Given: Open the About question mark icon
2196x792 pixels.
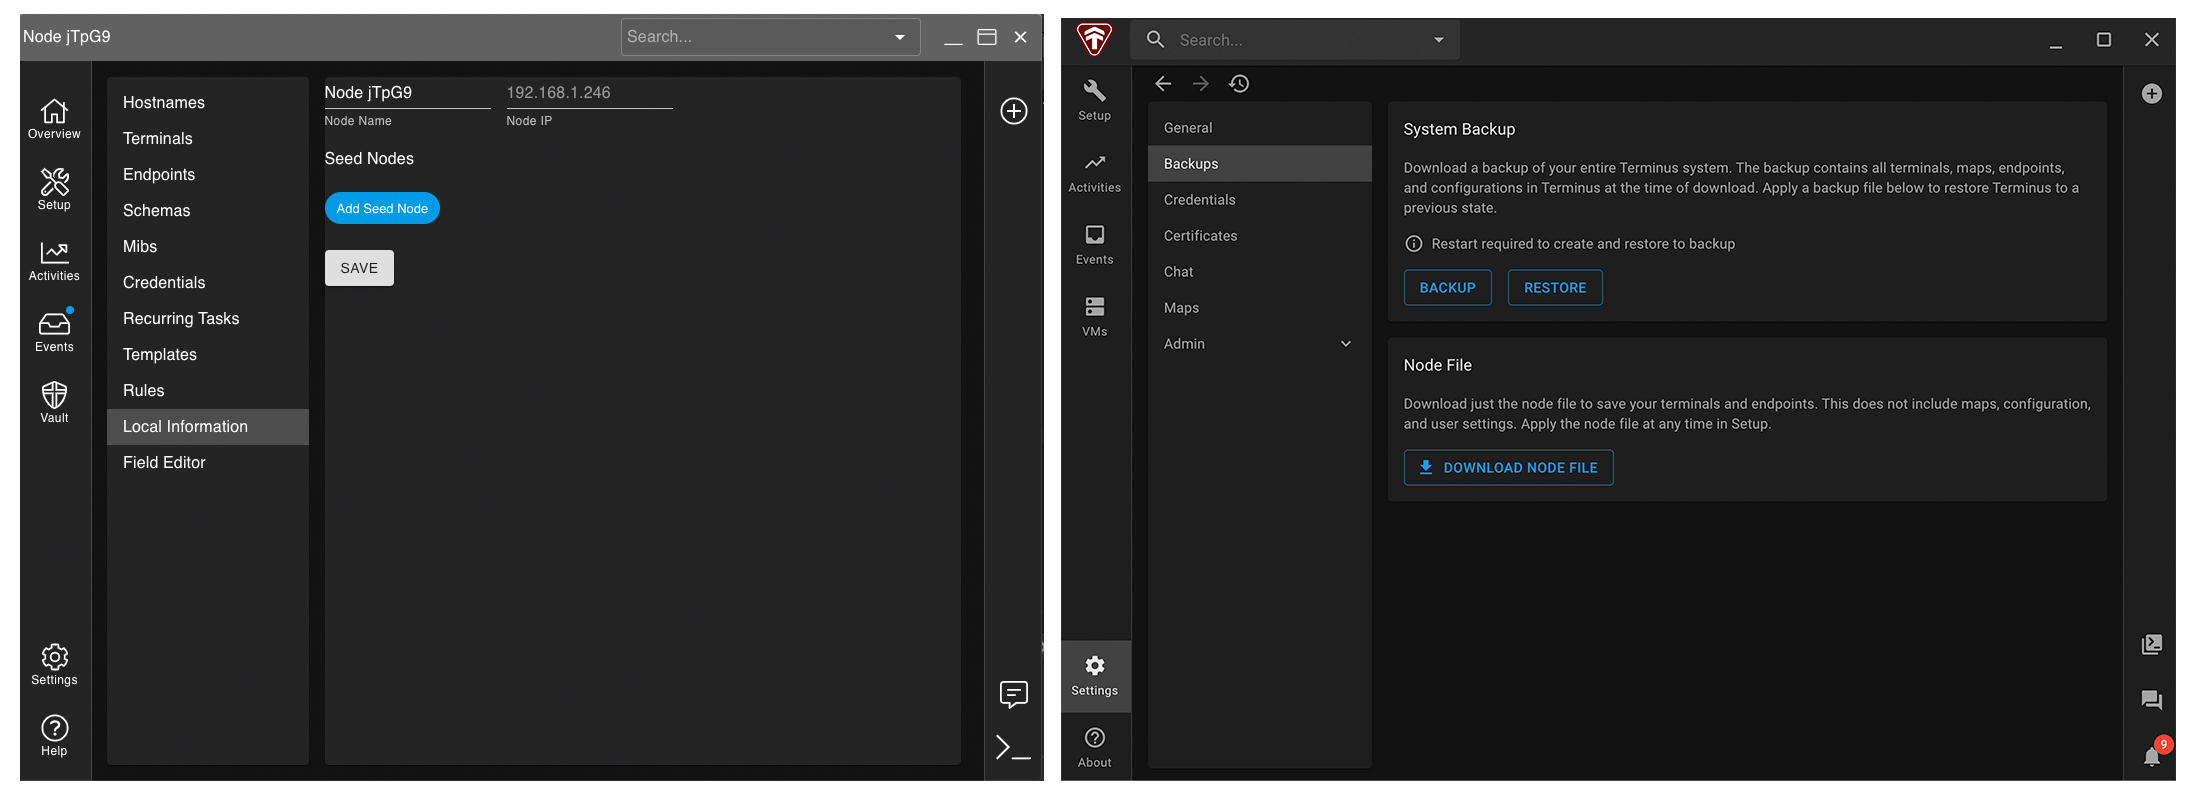Looking at the screenshot, I should tap(1095, 748).
